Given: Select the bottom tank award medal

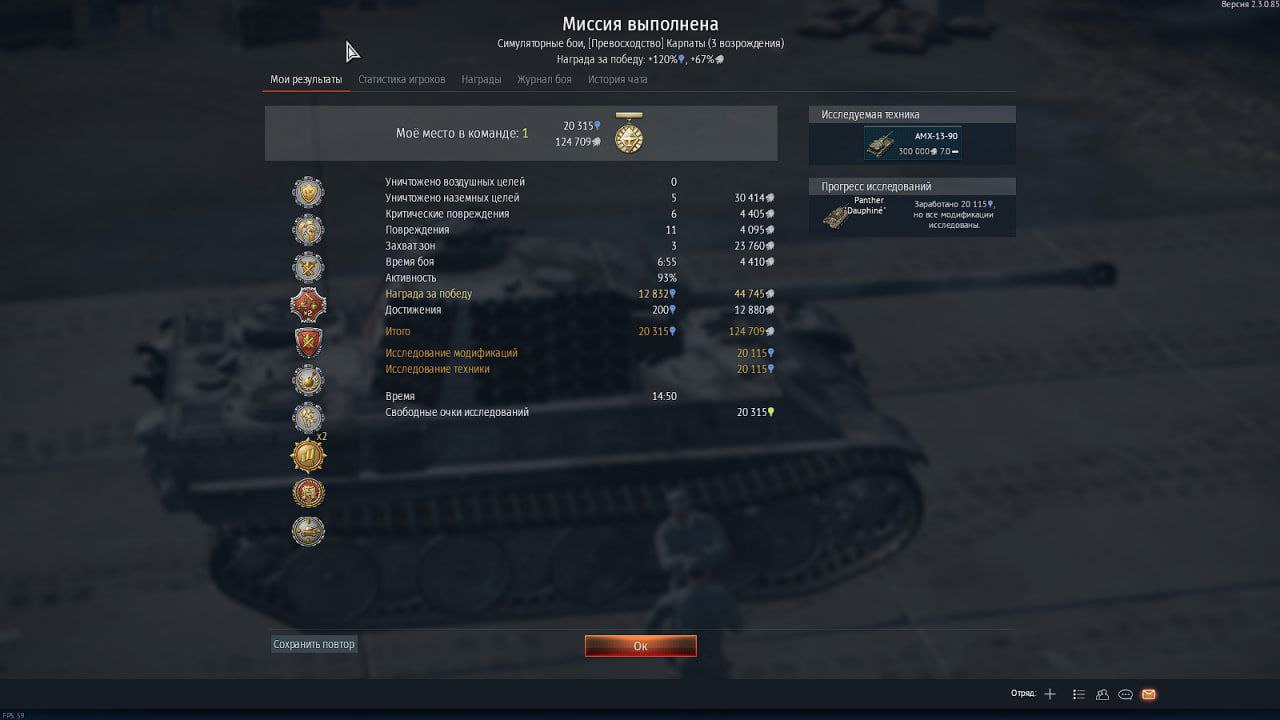Looking at the screenshot, I should pos(308,531).
